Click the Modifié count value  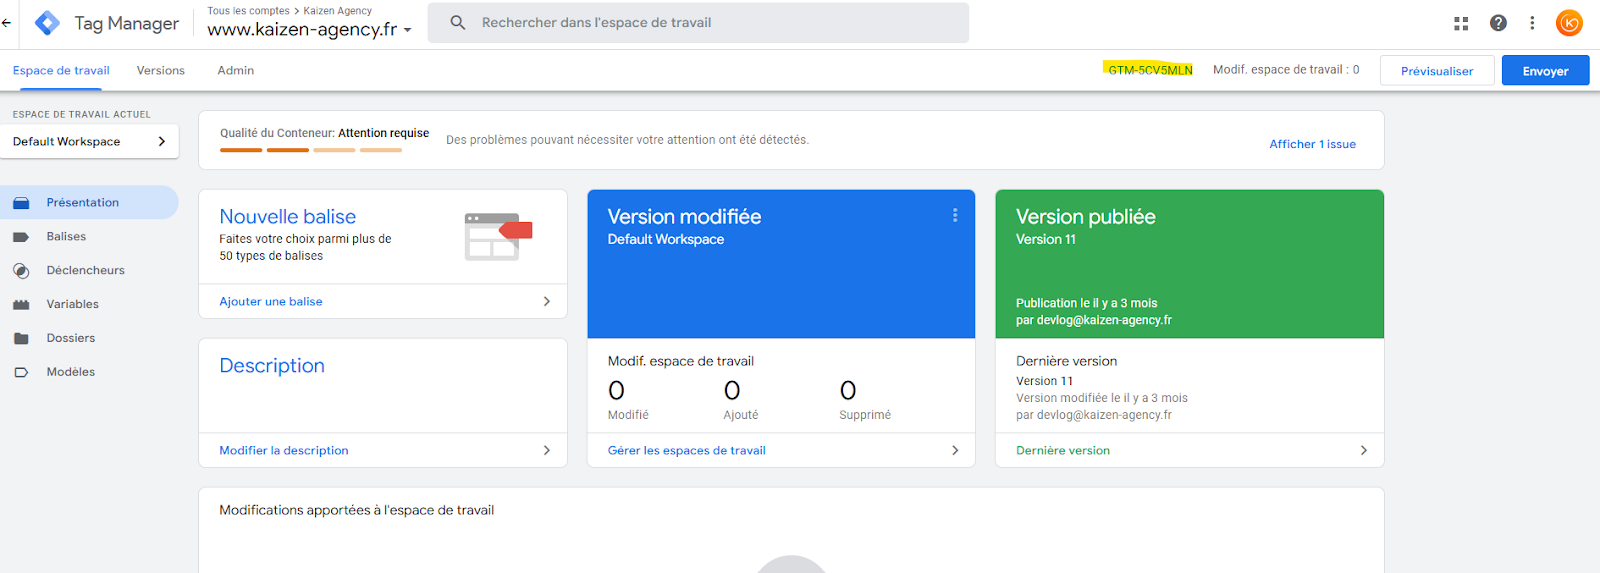[616, 390]
